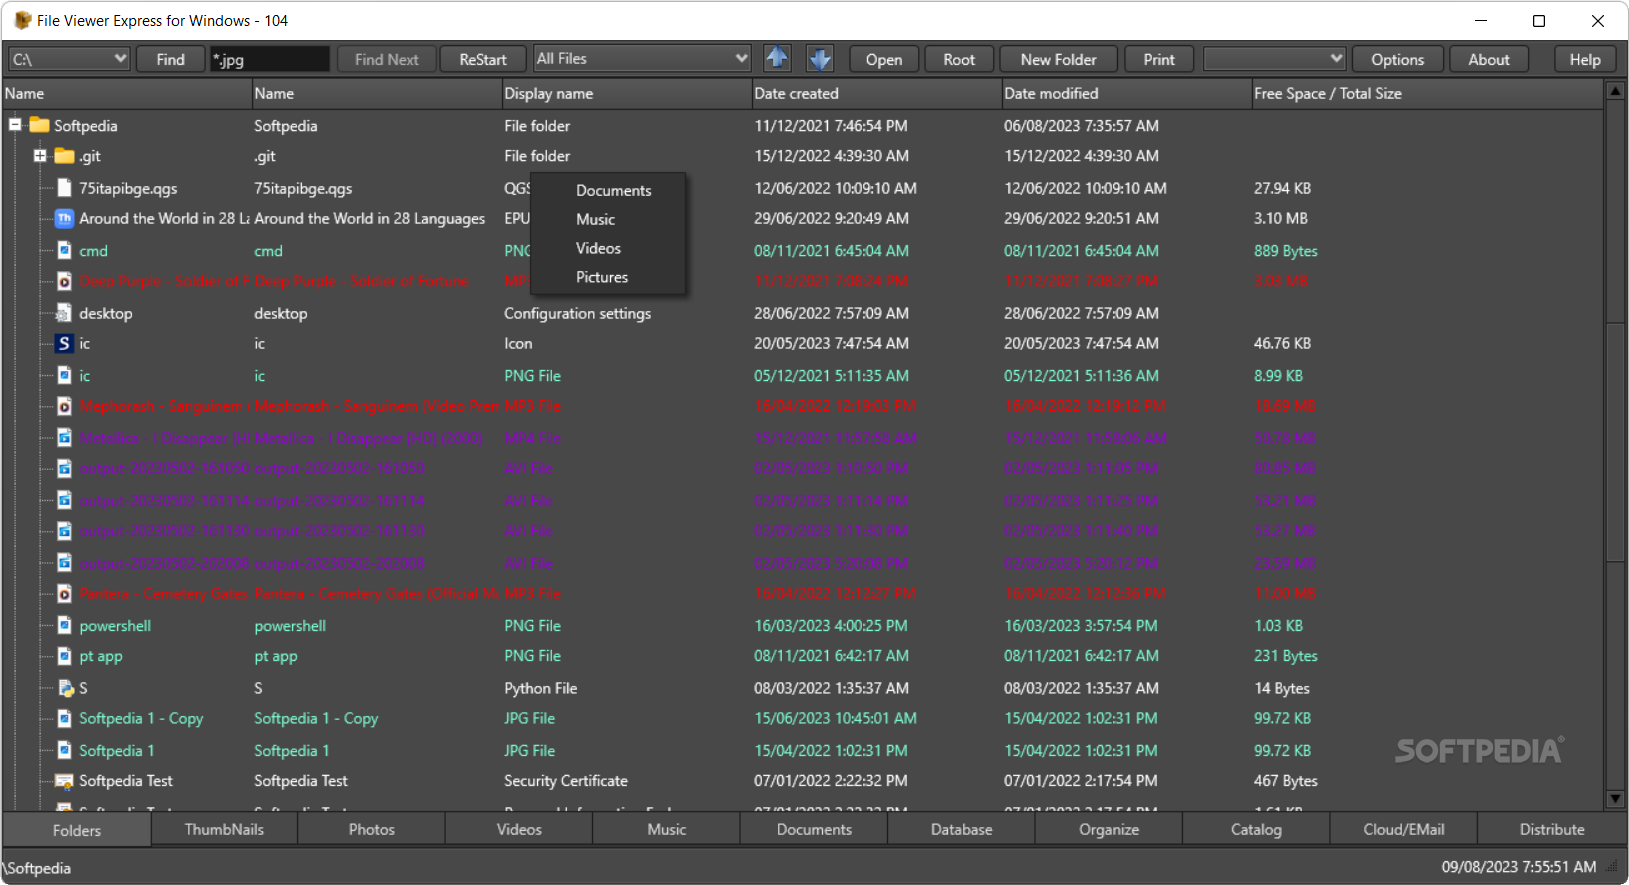Viewport: 1629px width, 885px height.
Task: Click the Find button
Action: click(x=170, y=59)
